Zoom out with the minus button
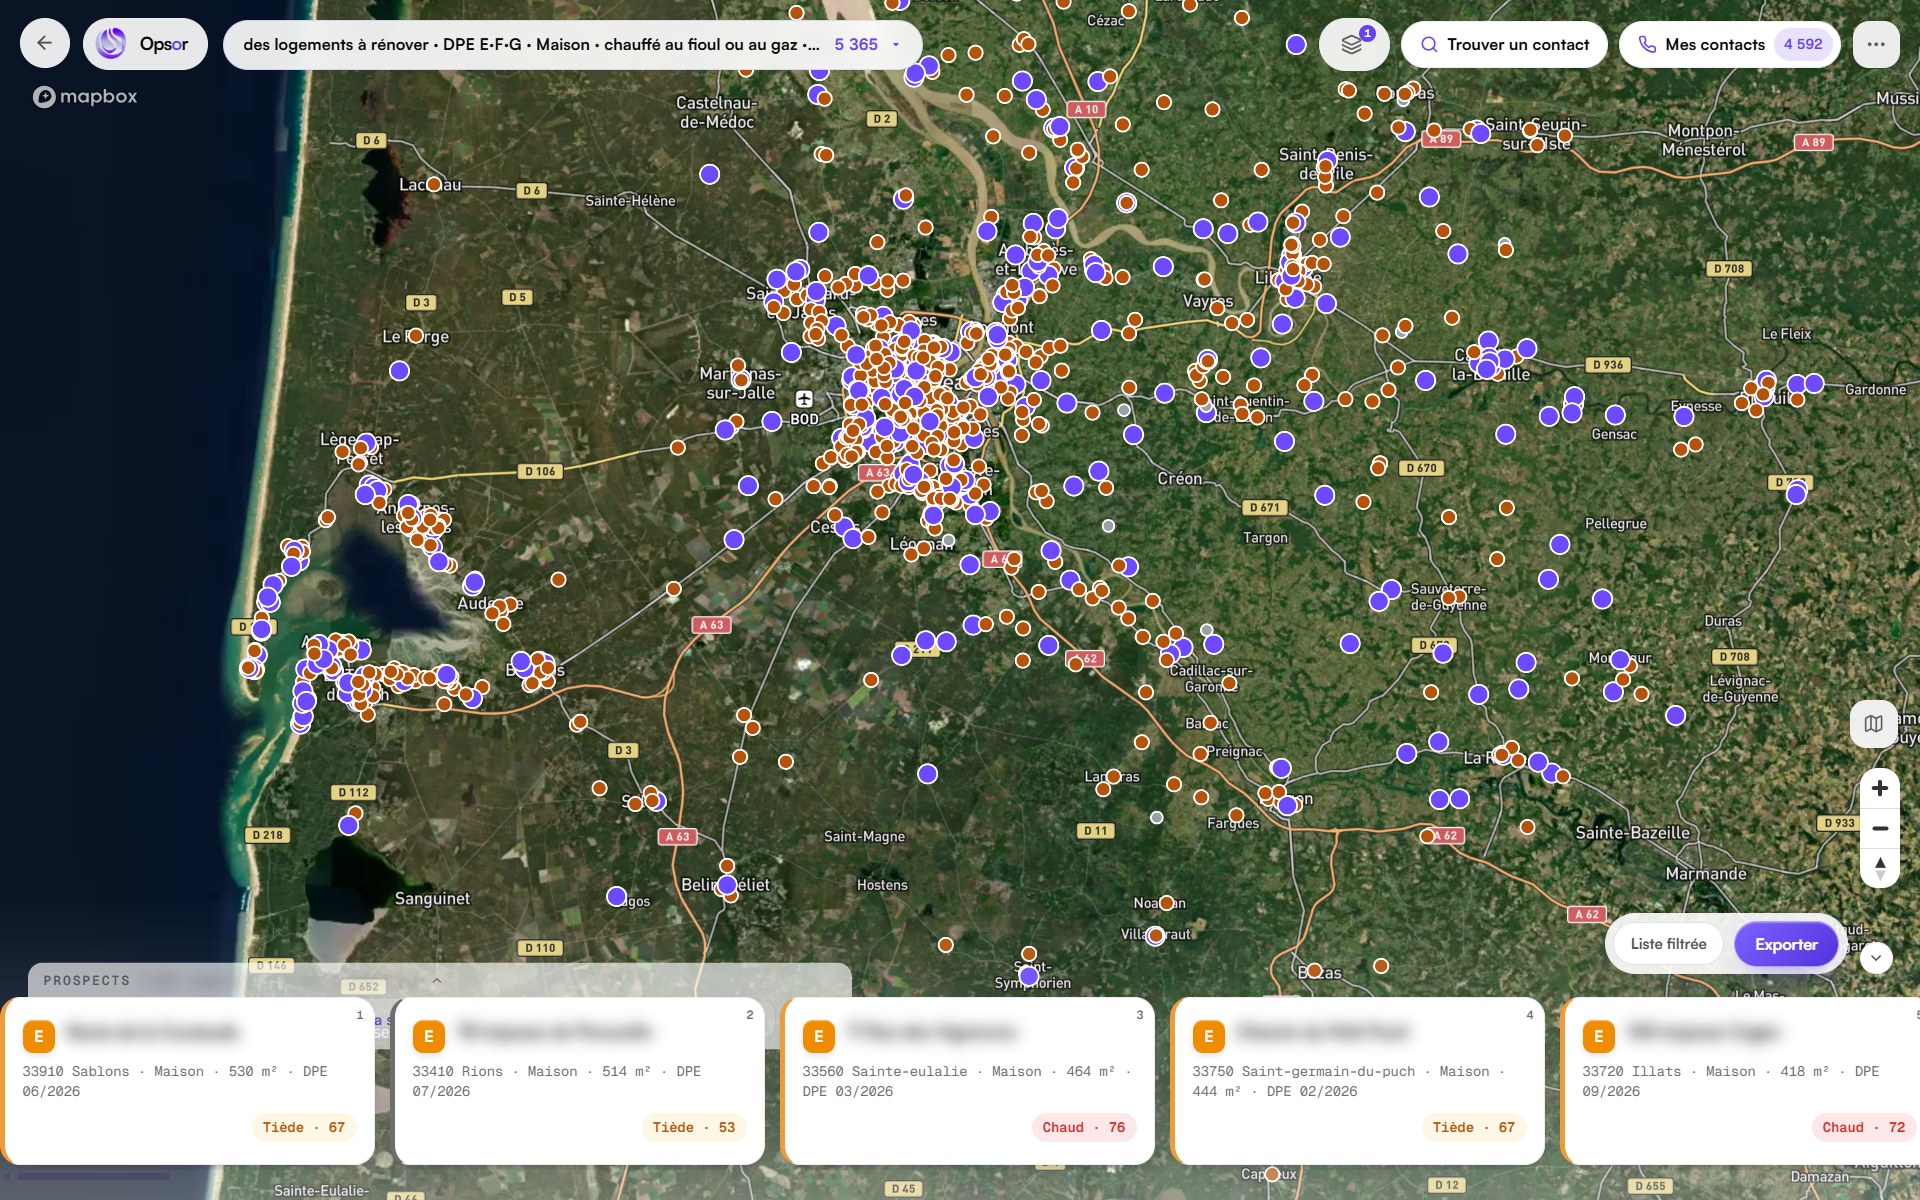Viewport: 1920px width, 1200px height. point(1880,828)
